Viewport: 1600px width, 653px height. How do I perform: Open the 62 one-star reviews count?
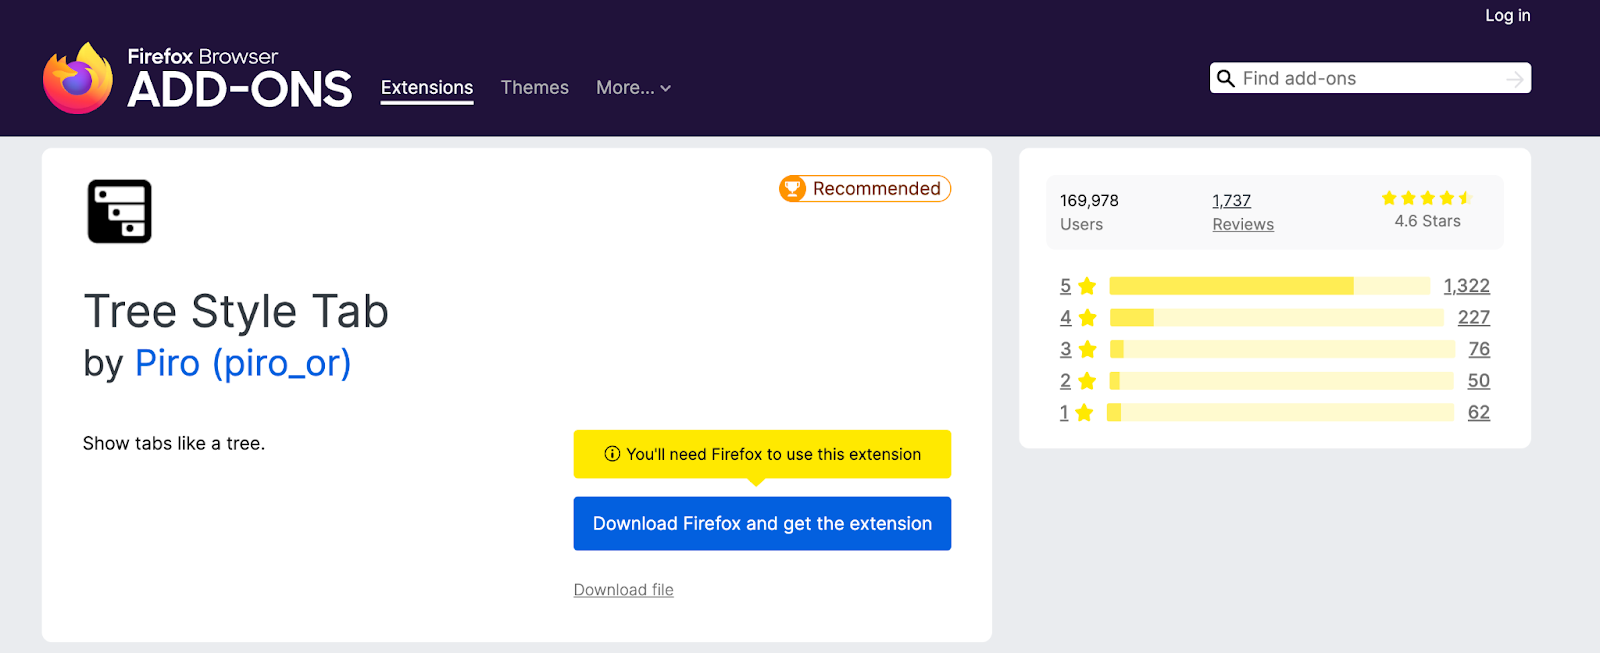[x=1479, y=413]
